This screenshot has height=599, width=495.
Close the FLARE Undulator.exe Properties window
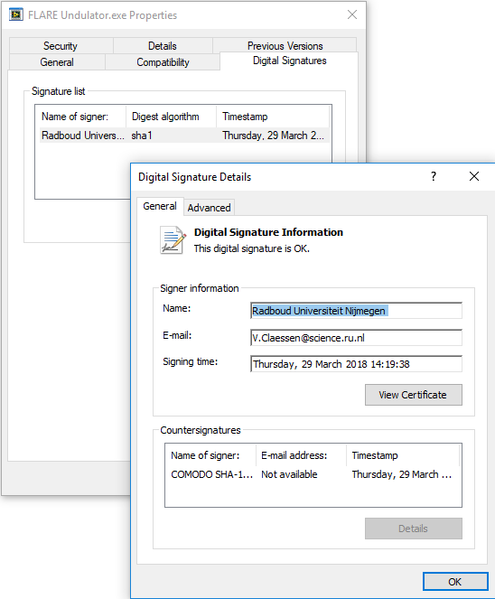click(352, 15)
